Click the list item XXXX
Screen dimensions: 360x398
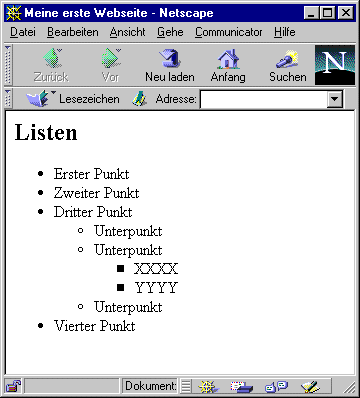pos(156,269)
